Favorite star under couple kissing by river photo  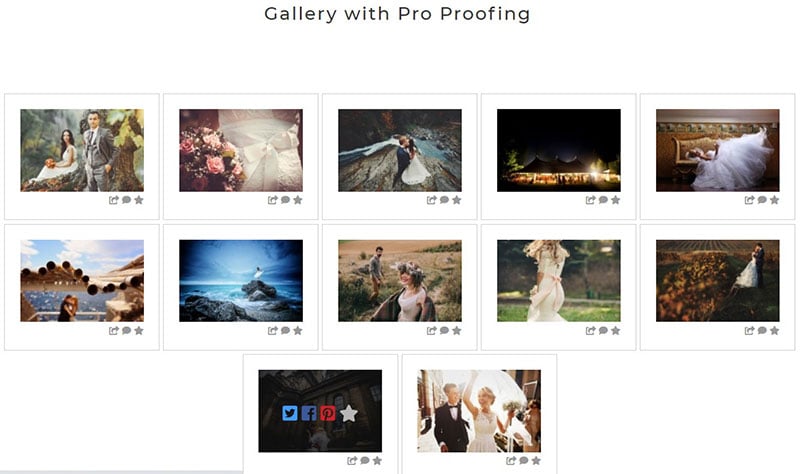(457, 200)
